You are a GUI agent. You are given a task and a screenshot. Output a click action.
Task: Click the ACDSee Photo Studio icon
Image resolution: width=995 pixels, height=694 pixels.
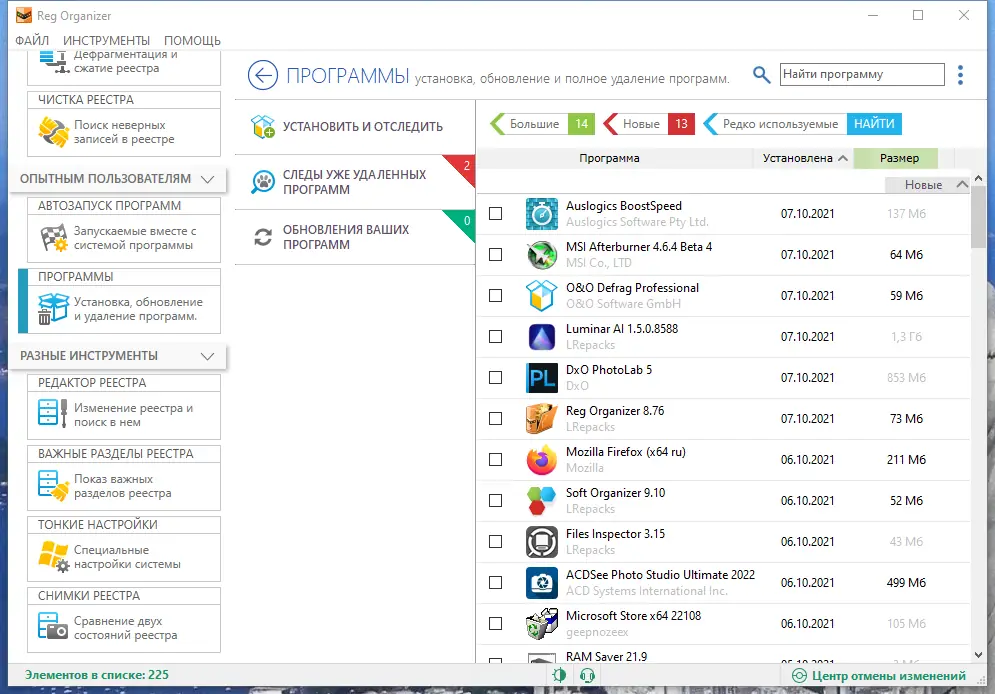(x=541, y=582)
